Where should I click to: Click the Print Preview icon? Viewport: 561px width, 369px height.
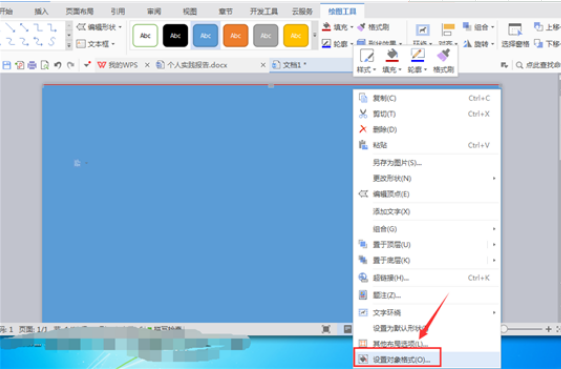click(45, 65)
